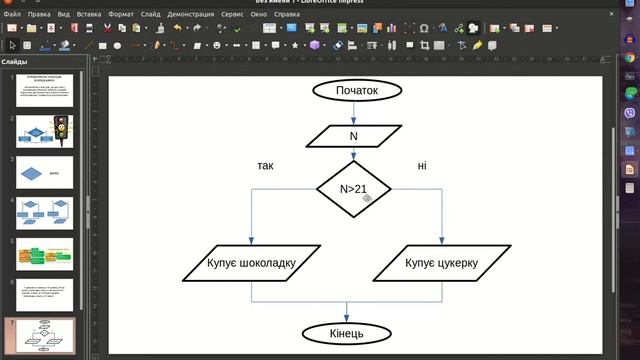This screenshot has width=640, height=360.
Task: Select the Купує шоколадку parallelogram
Action: [x=251, y=263]
